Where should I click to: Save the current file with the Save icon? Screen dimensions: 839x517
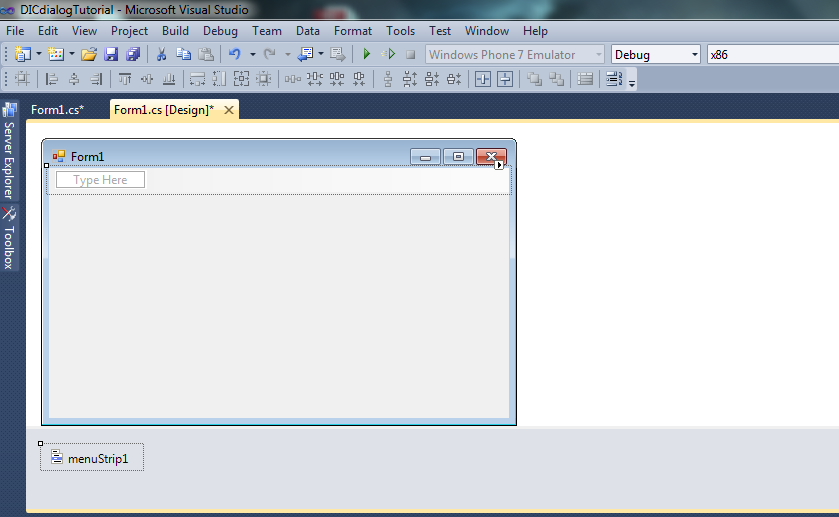(x=111, y=54)
